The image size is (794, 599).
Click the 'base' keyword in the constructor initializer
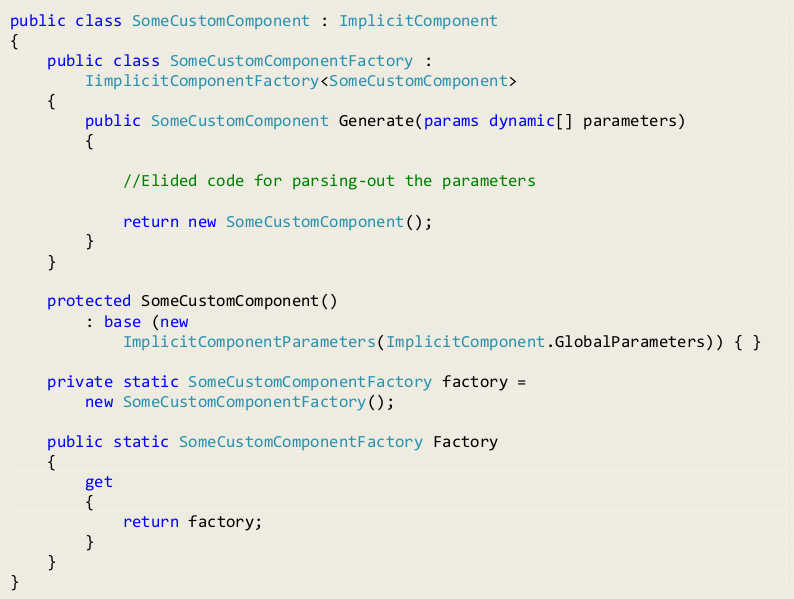pos(122,321)
